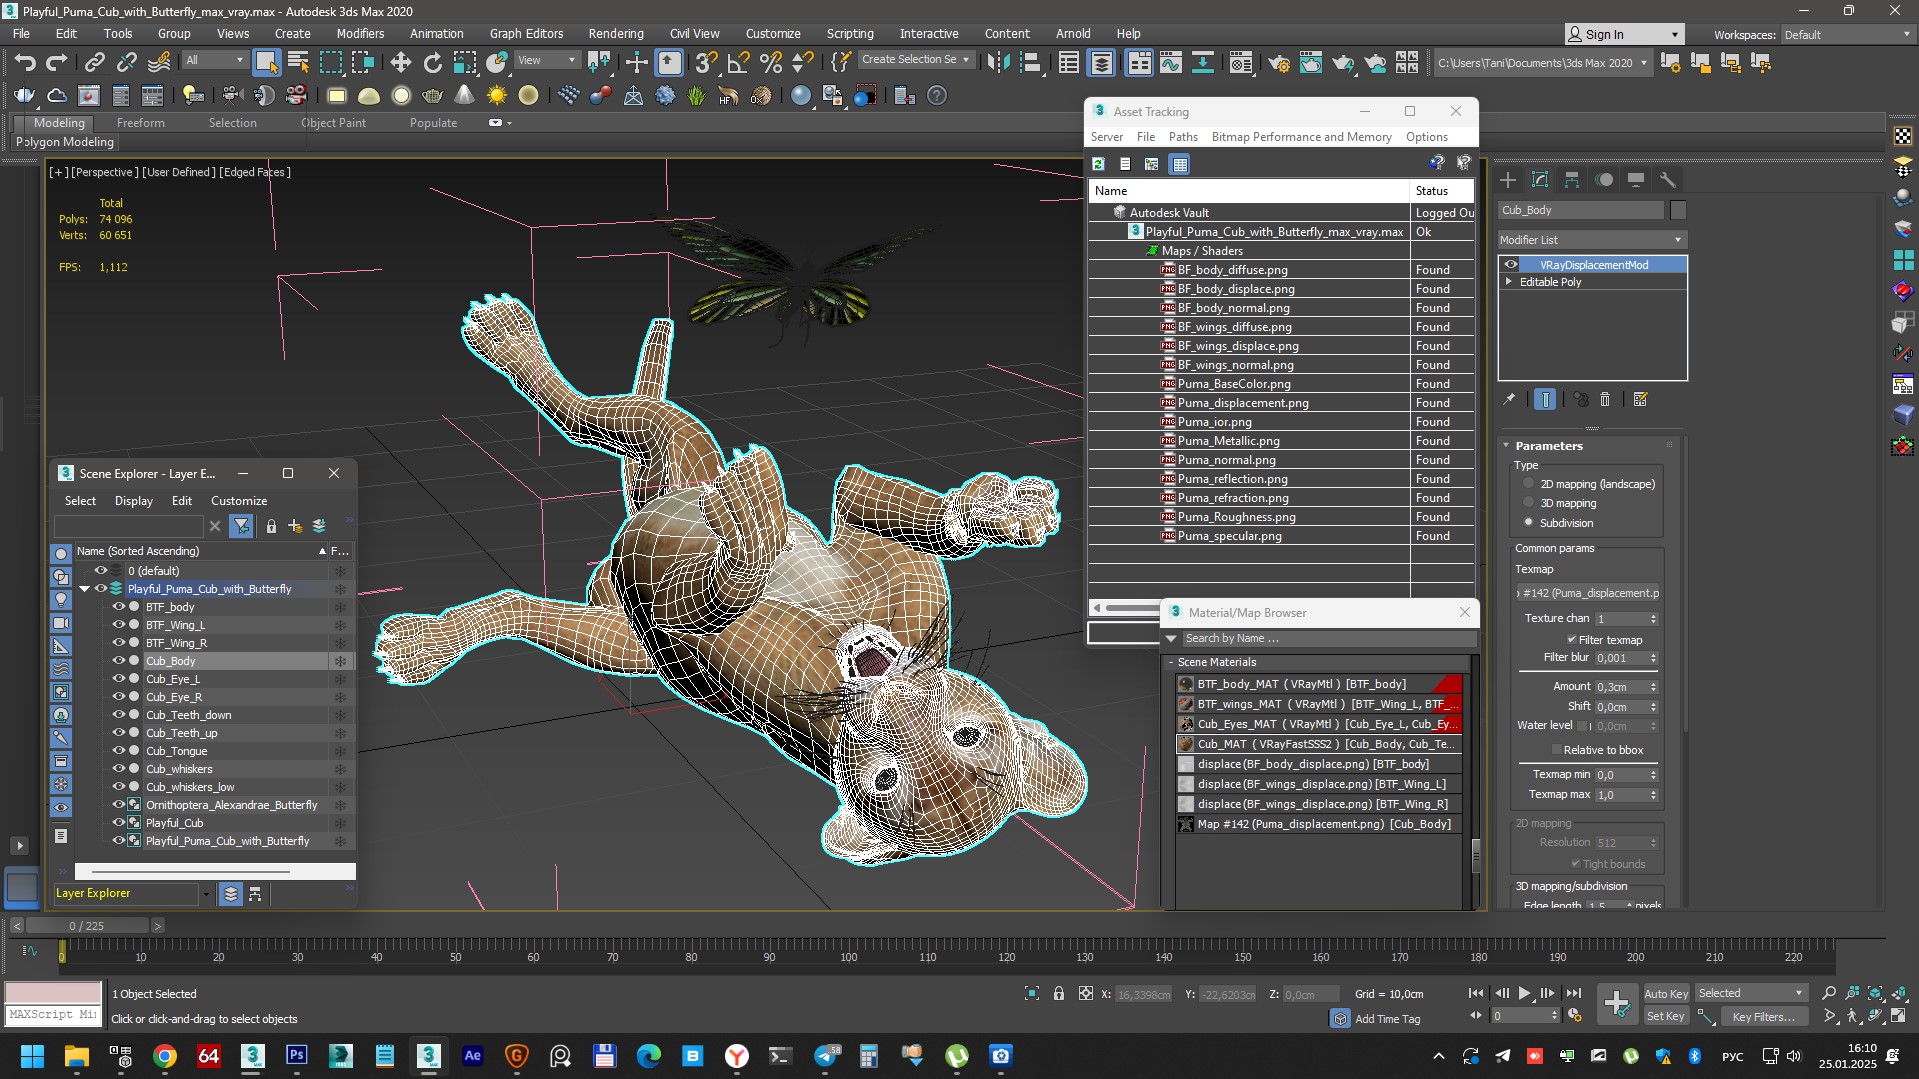1919x1079 pixels.
Task: Activate the Select Object tool
Action: pos(266,62)
